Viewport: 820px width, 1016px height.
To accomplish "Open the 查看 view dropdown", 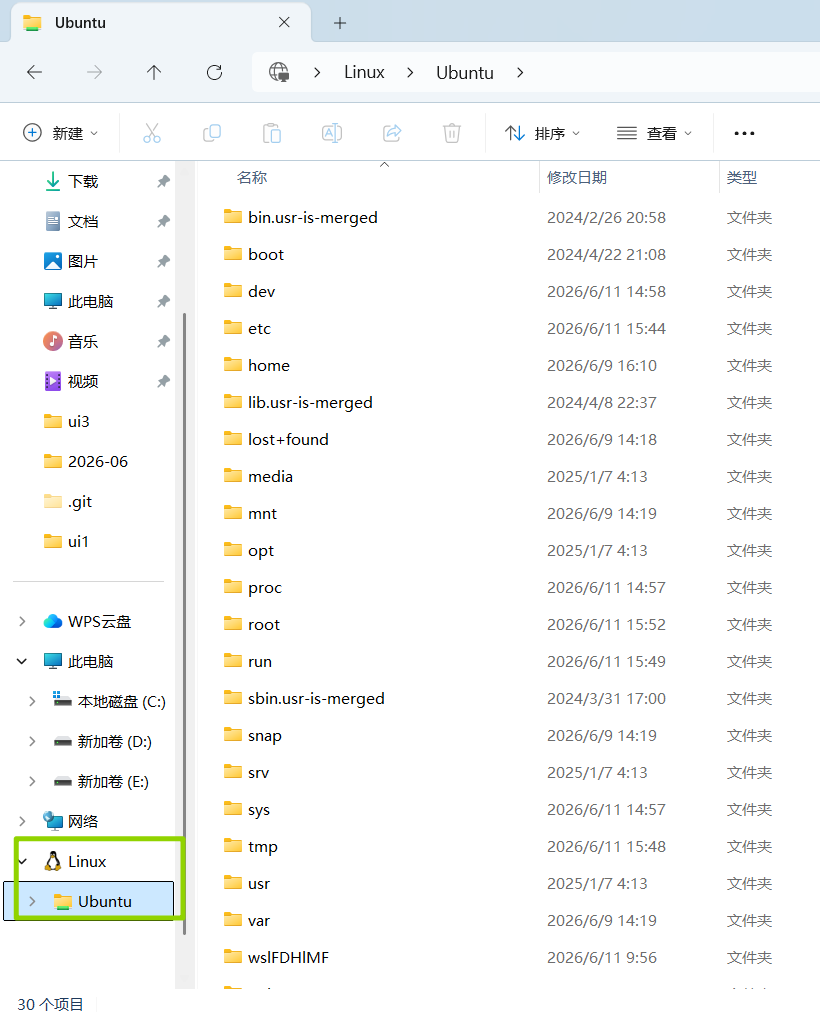I will click(654, 133).
